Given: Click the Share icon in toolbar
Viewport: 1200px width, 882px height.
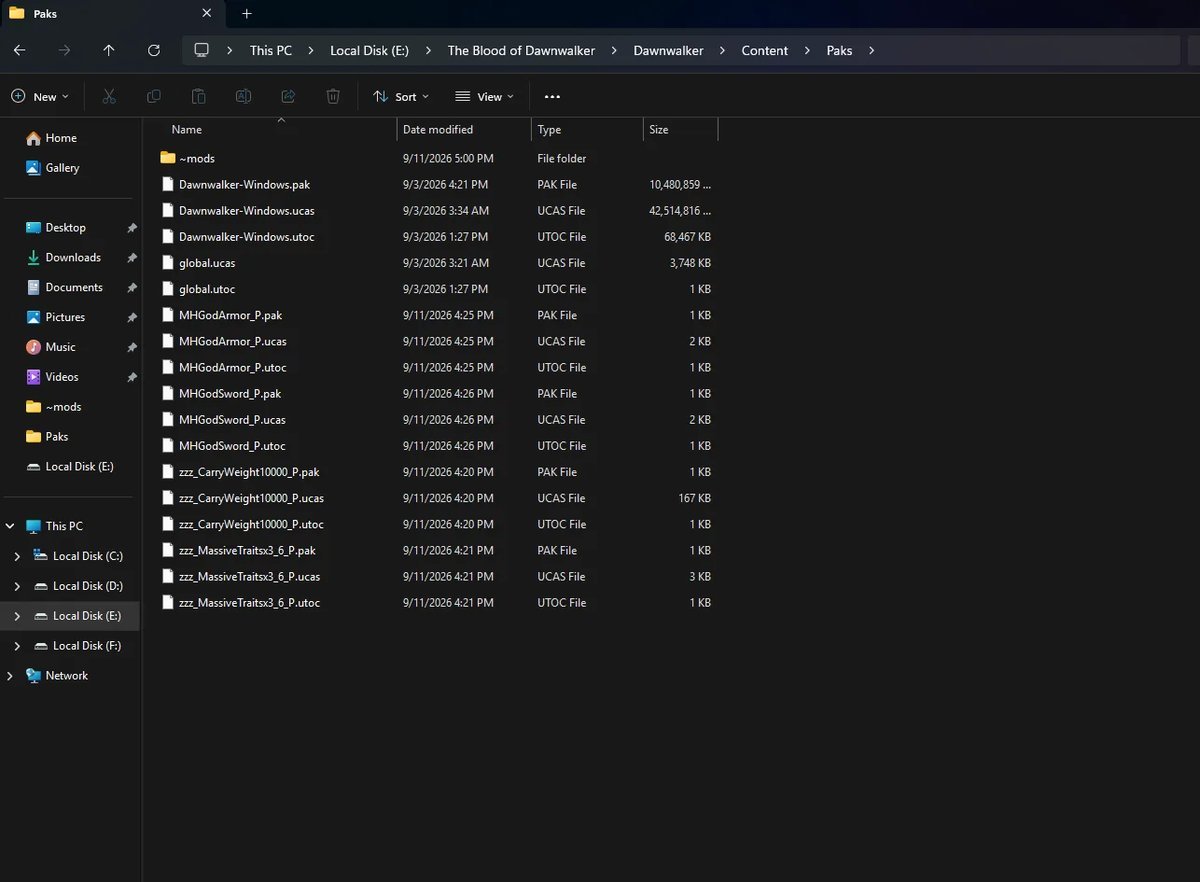Looking at the screenshot, I should [x=288, y=96].
